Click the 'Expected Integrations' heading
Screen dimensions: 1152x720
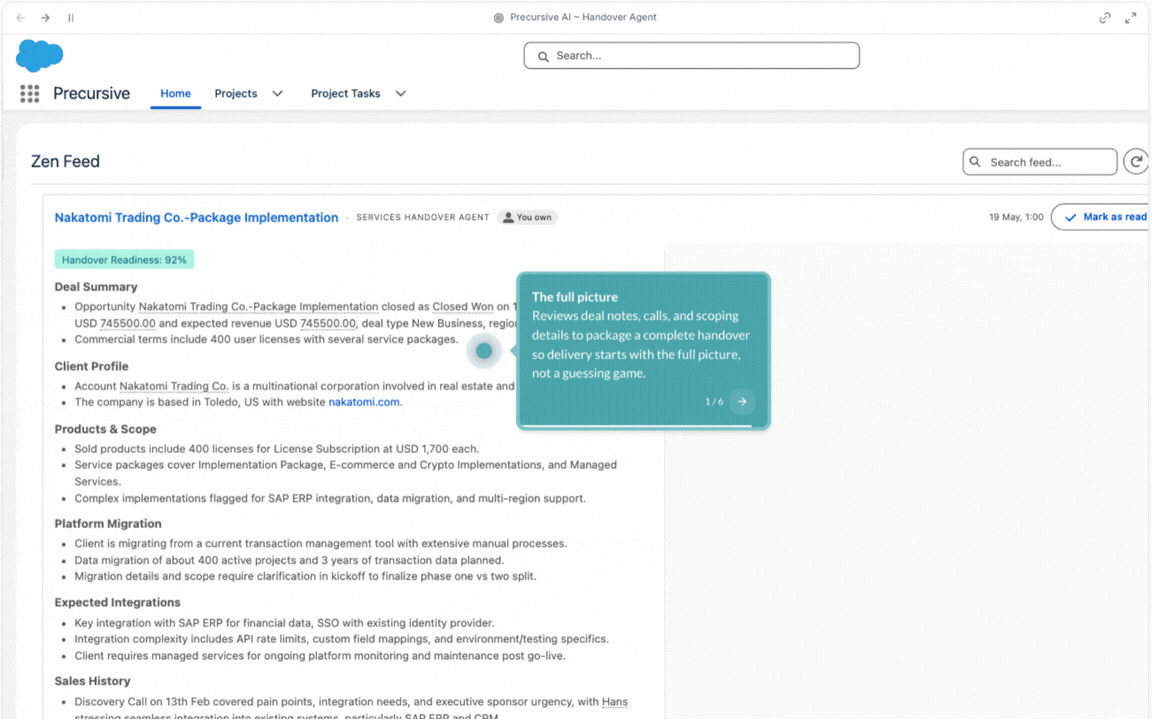118,602
